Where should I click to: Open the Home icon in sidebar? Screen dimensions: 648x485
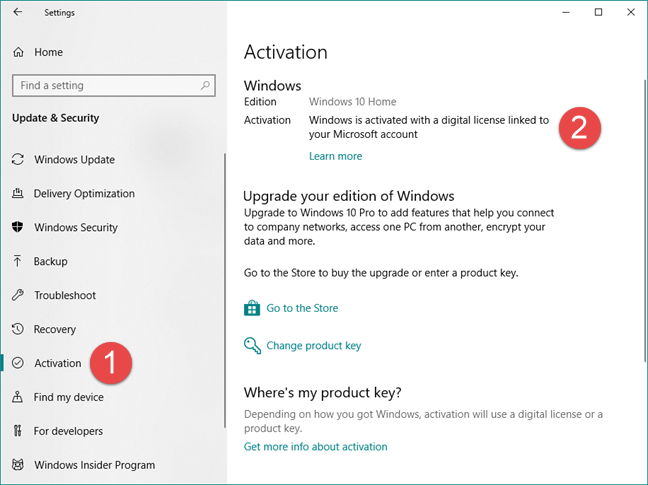pos(18,52)
